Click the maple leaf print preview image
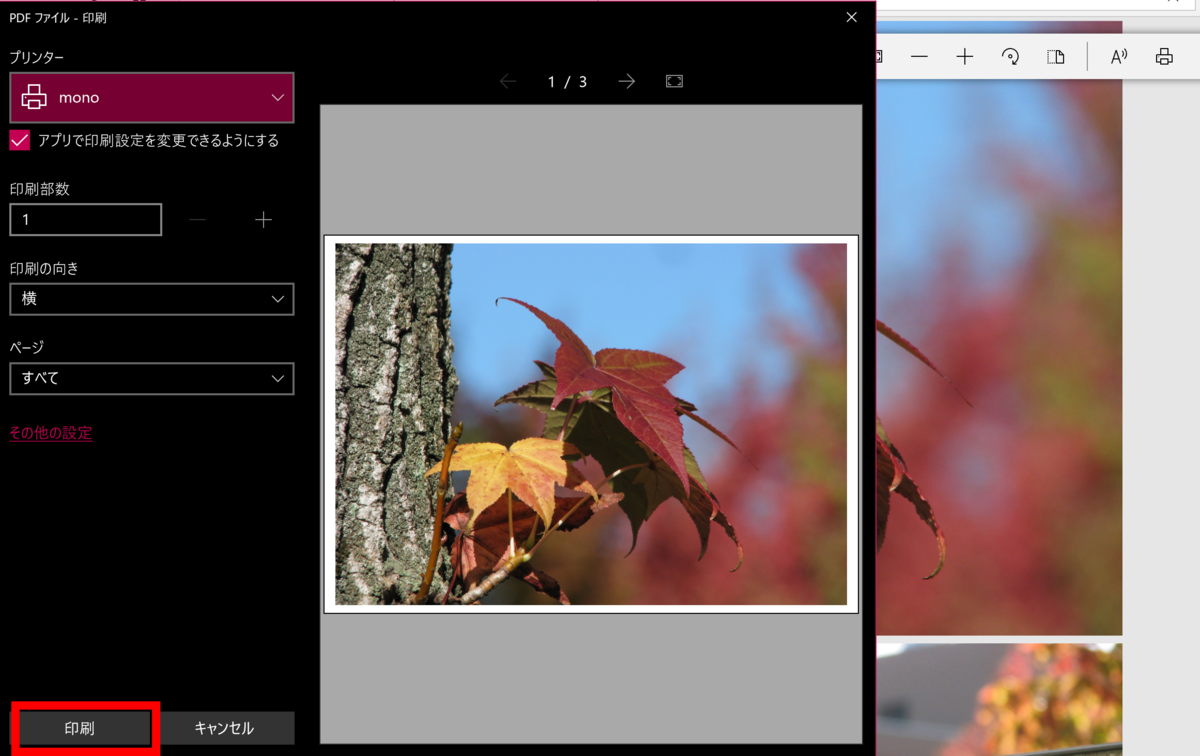 591,424
